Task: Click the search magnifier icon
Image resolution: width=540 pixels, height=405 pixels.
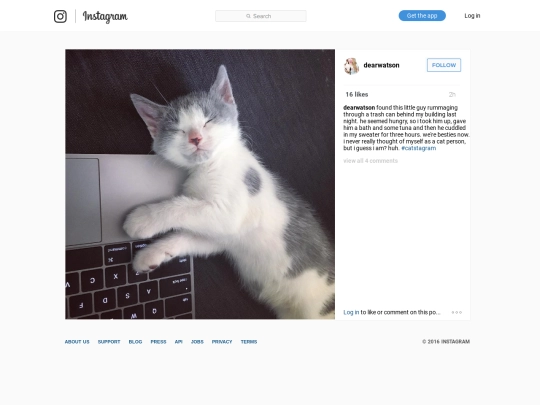Action: pos(248,16)
